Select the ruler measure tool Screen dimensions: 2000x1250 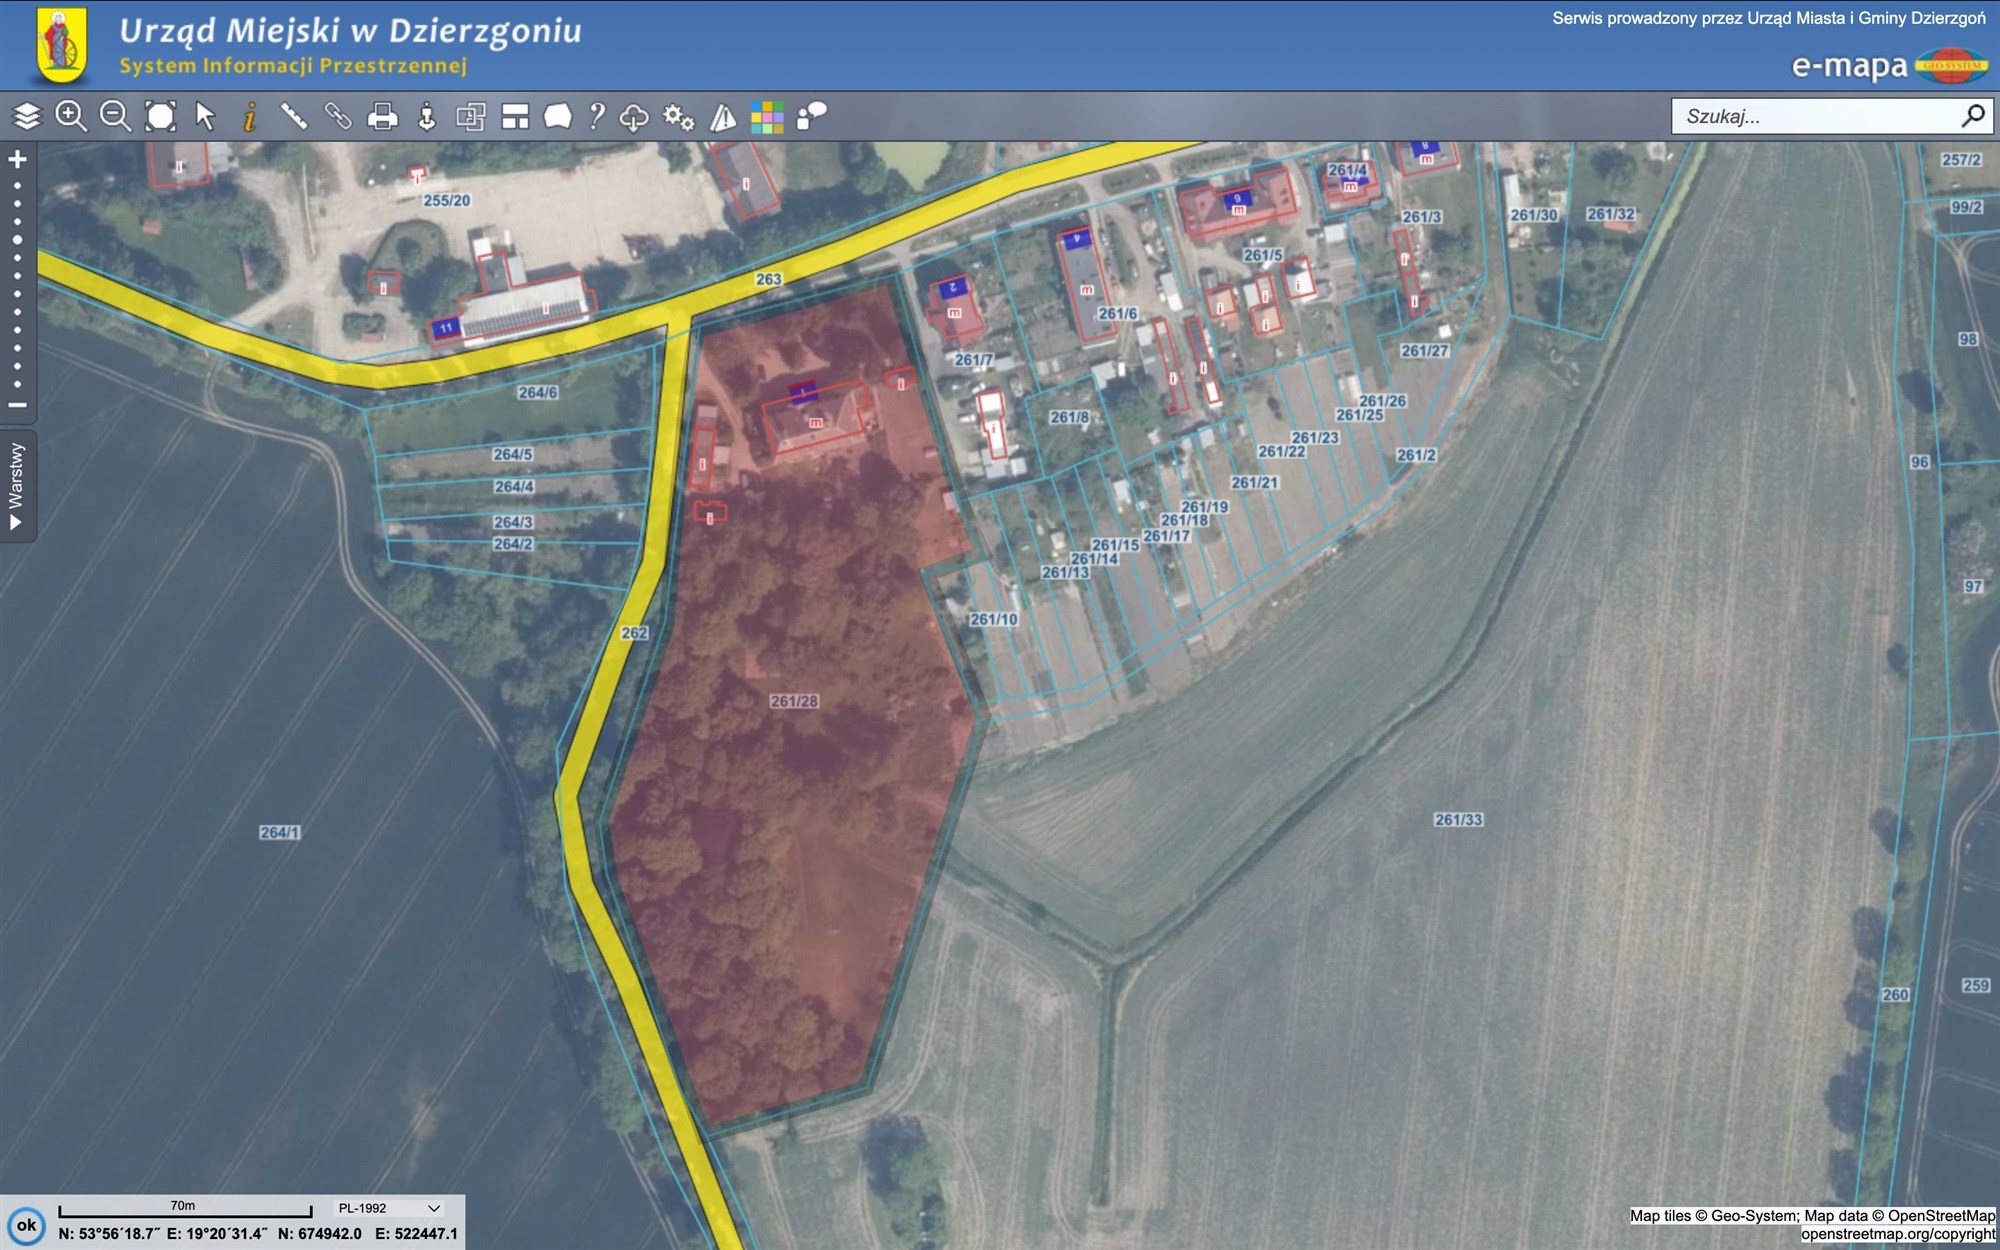coord(293,117)
